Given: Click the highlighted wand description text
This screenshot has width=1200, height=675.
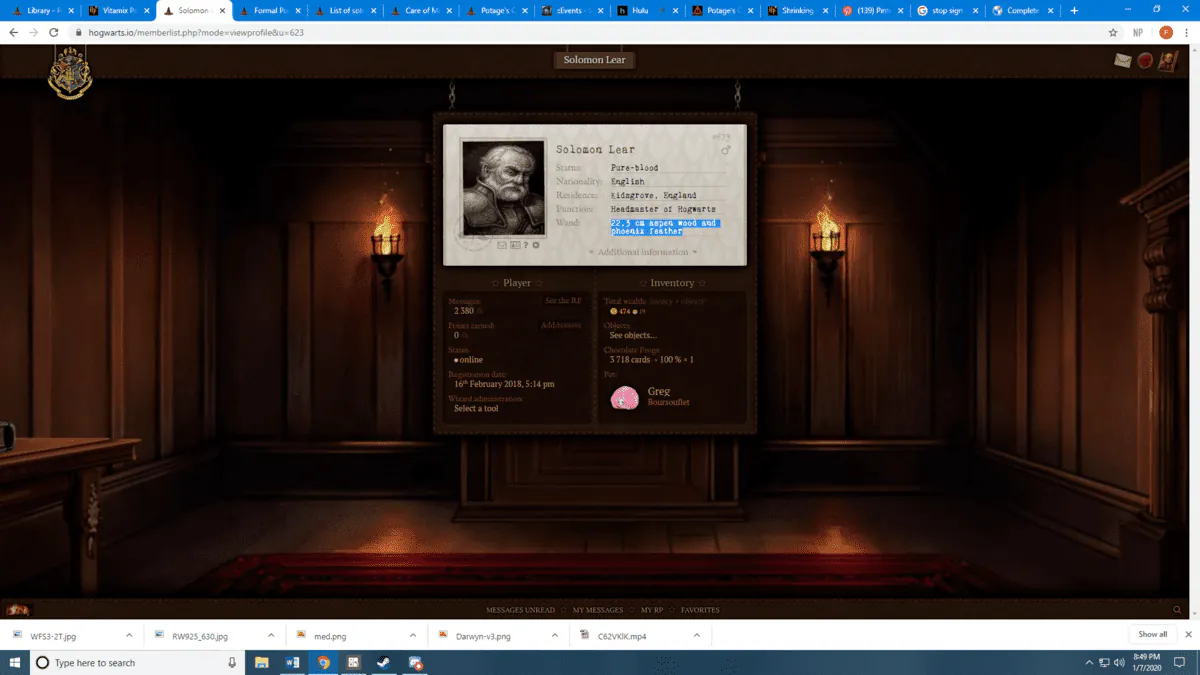Looking at the screenshot, I should (x=665, y=227).
